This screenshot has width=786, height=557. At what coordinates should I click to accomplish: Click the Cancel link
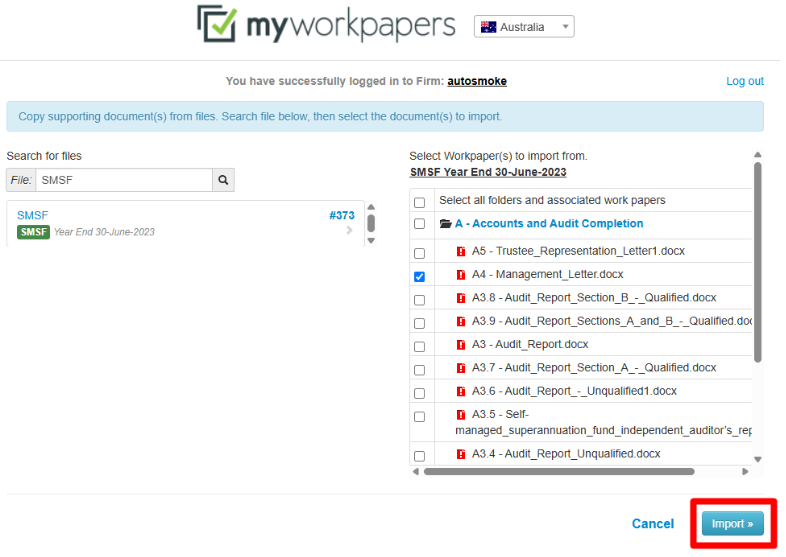[652, 524]
